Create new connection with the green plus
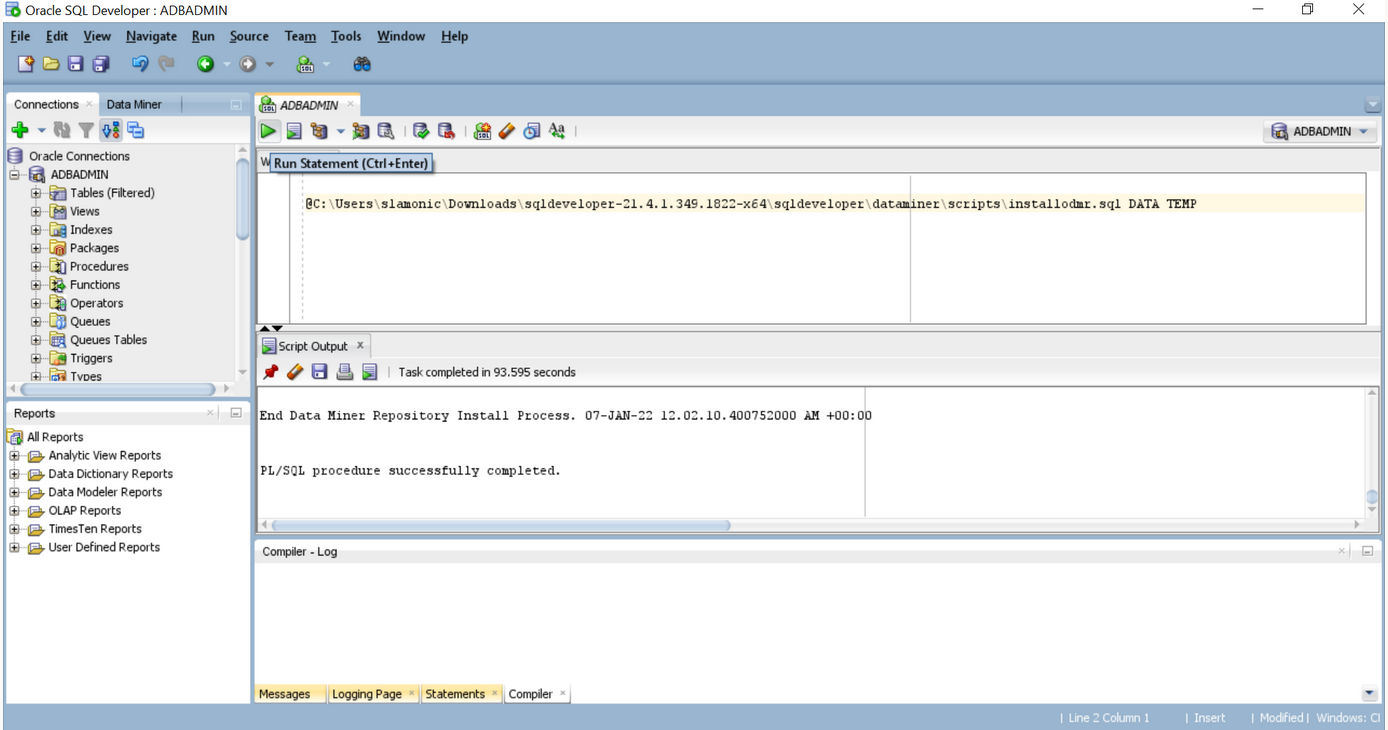The image size is (1388, 730). (21, 129)
